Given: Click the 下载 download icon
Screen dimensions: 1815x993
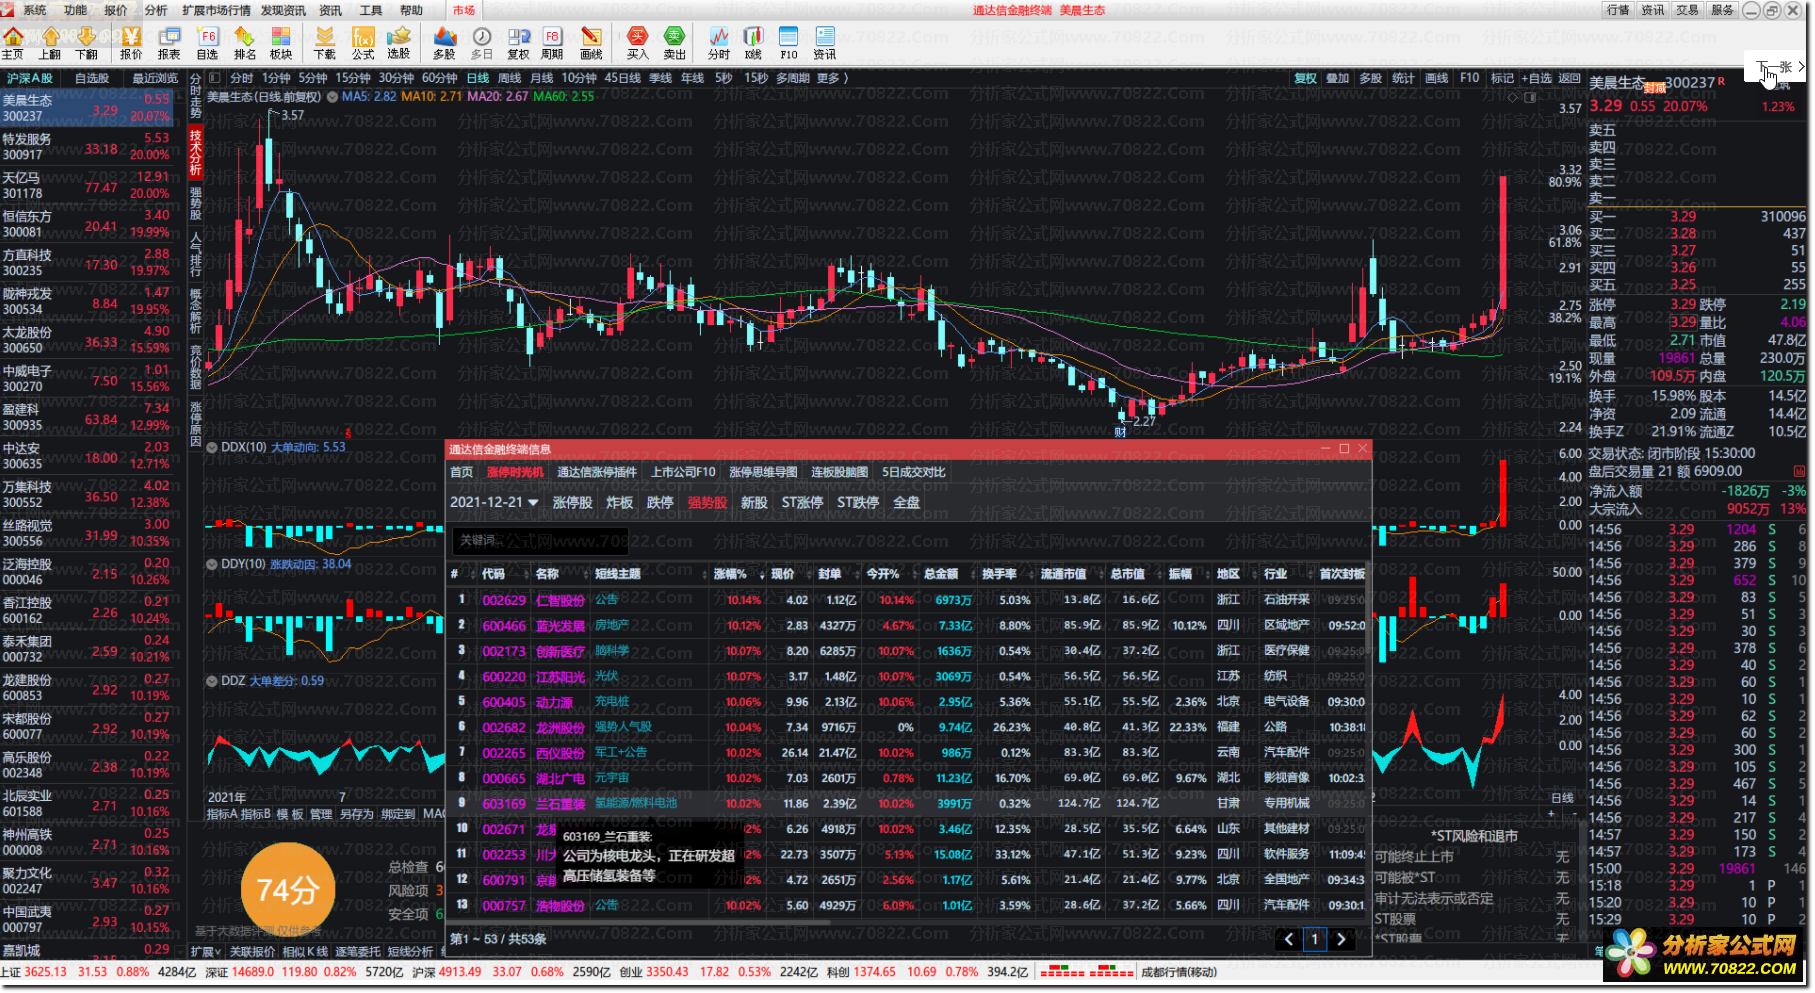Looking at the screenshot, I should point(325,43).
